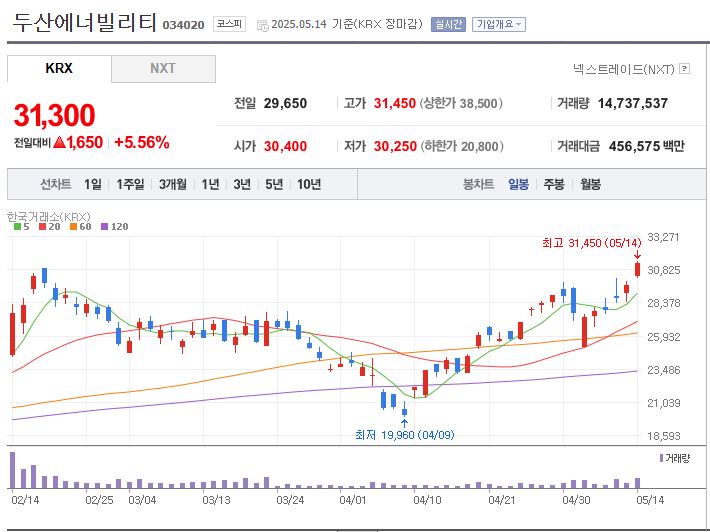Click the 실시간 real-time badge
710x532 pixels.
click(x=448, y=25)
